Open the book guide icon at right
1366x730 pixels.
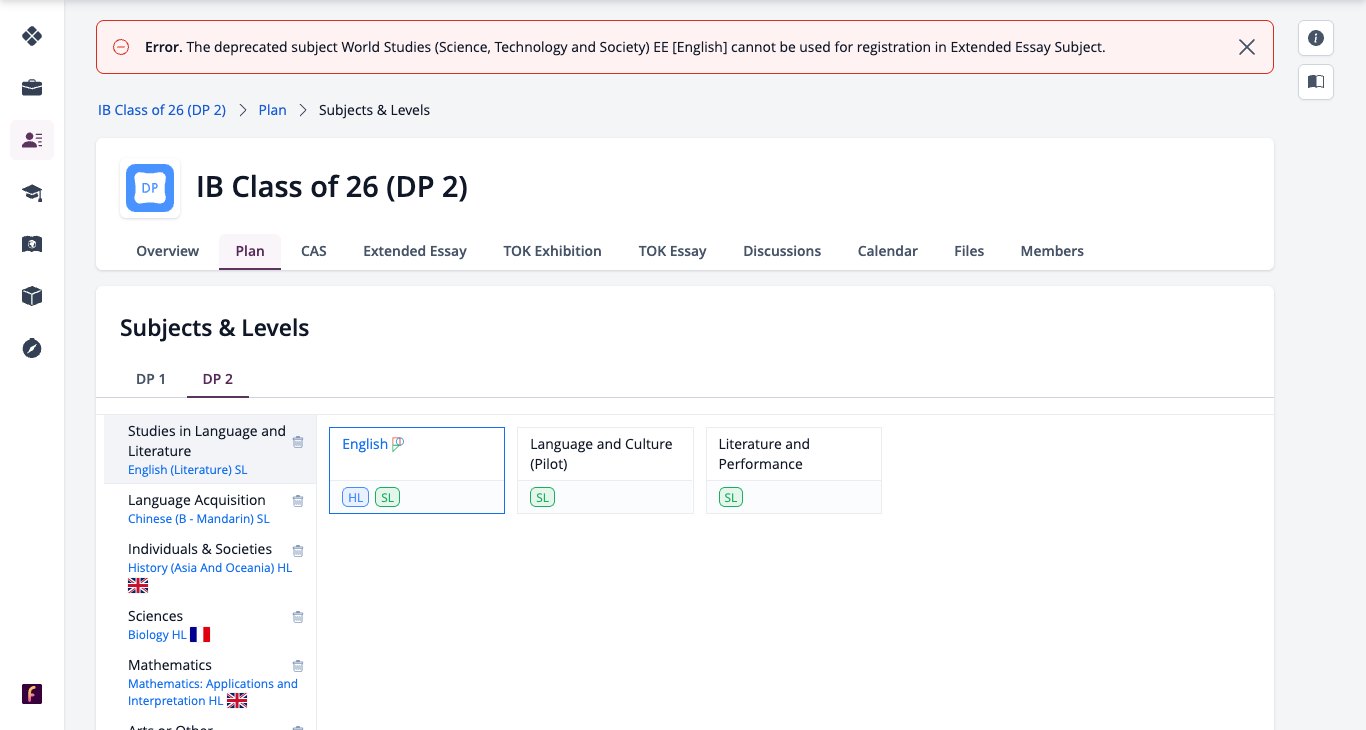pyautogui.click(x=1316, y=81)
